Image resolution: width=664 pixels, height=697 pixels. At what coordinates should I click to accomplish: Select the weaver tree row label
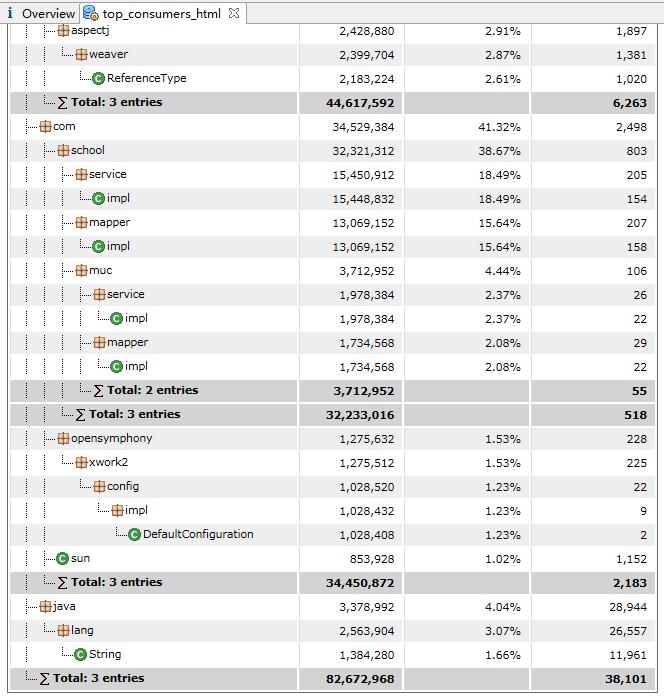coord(108,54)
